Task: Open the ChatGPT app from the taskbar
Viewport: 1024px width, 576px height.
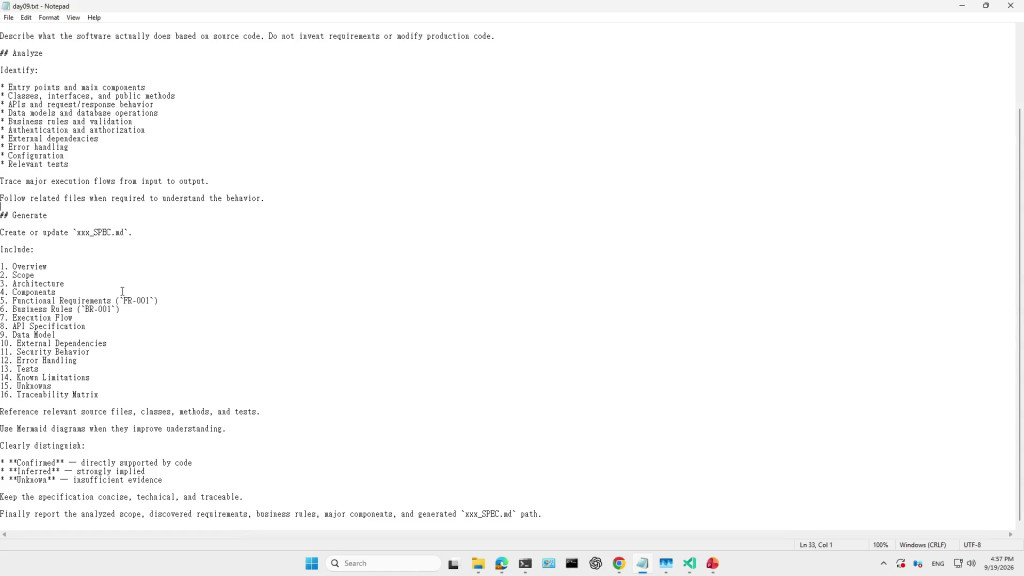Action: pos(596,563)
